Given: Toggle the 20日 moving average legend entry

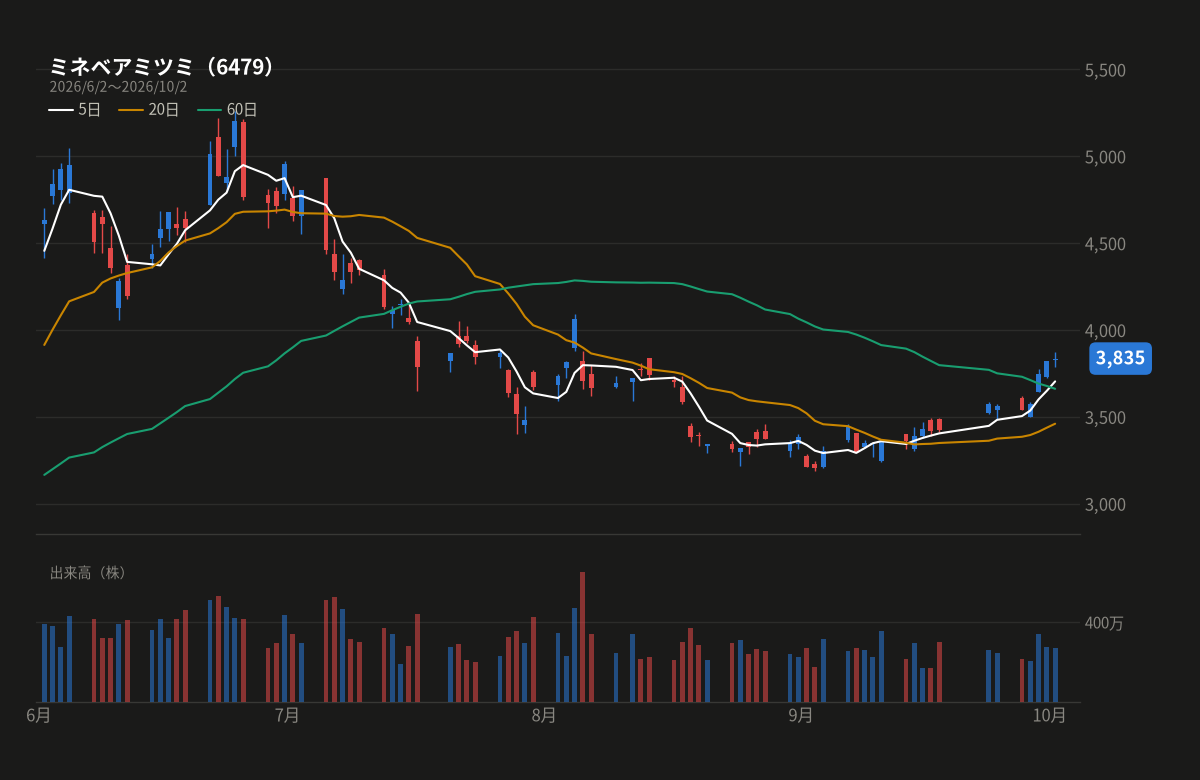Looking at the screenshot, I should [149, 109].
